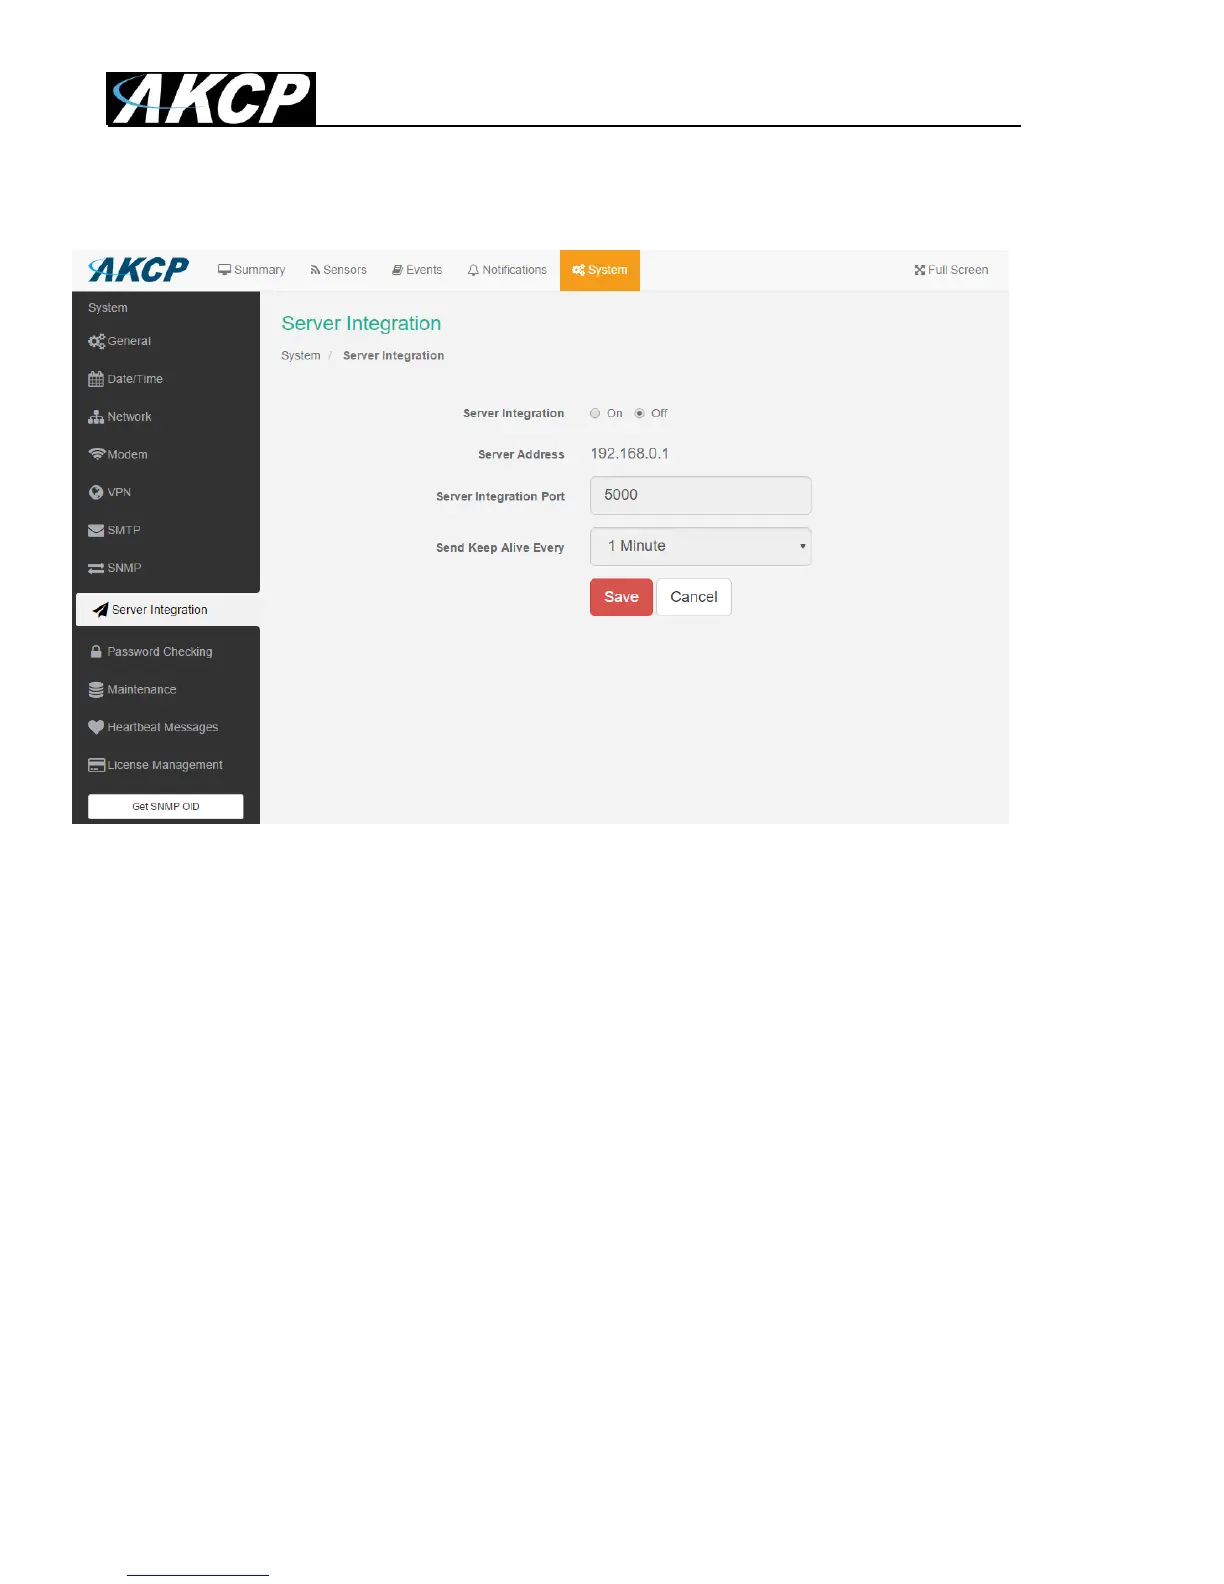
Task: Click the Server Integration paper plane icon
Action: pos(100,610)
